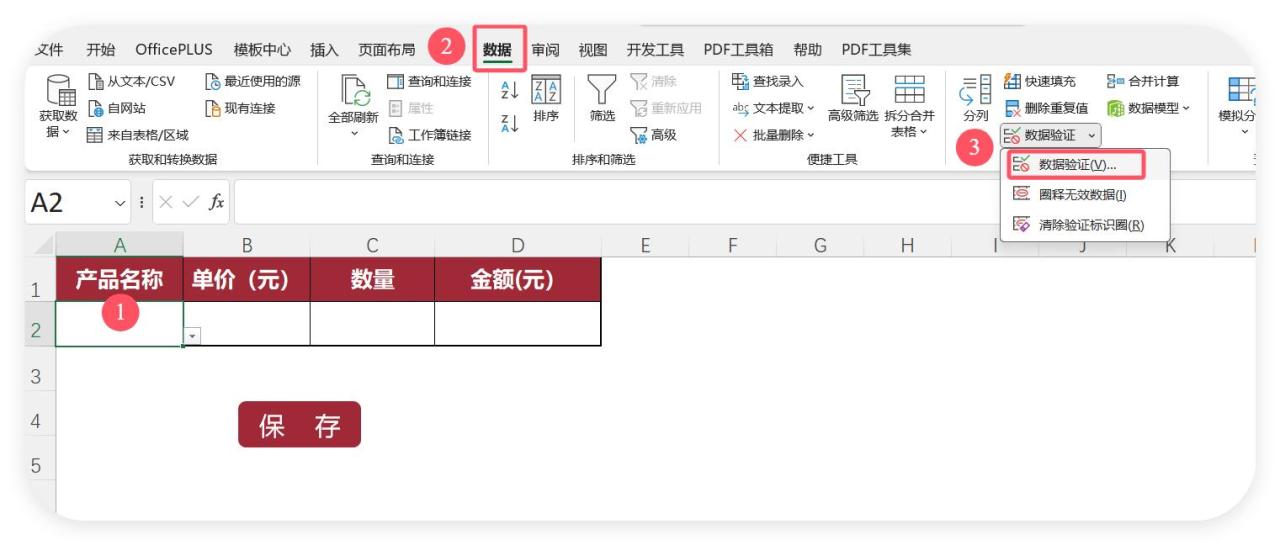Click 来自表格/区域

coord(139,135)
